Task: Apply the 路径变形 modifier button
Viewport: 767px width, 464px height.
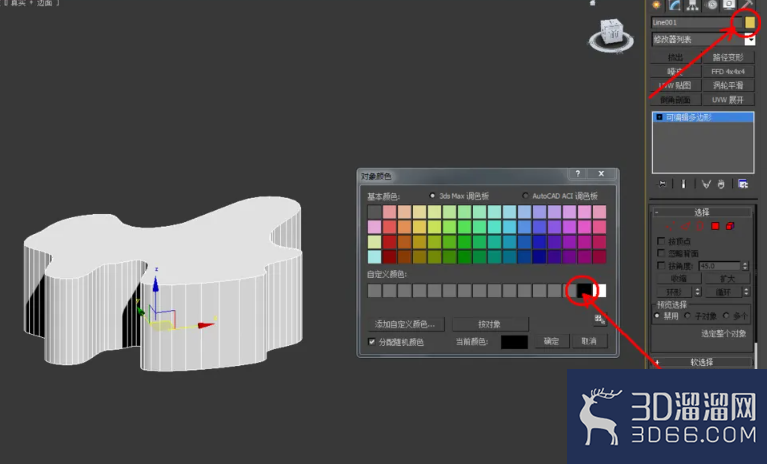Action: [x=728, y=57]
